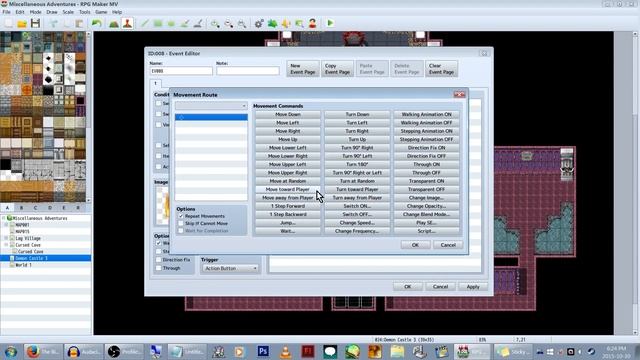Toggle Direction Fix checkbox in Event Editor

158,260
